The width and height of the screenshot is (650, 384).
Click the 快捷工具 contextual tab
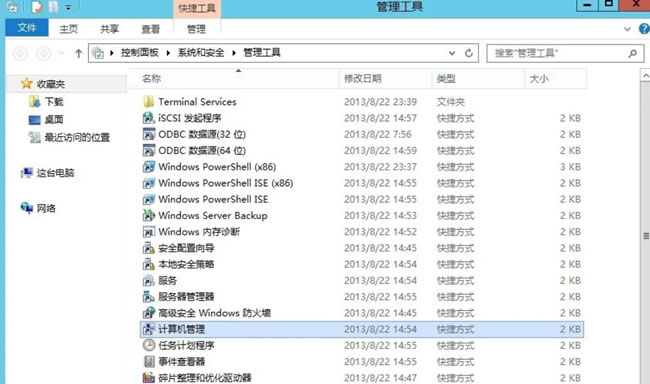197,8
